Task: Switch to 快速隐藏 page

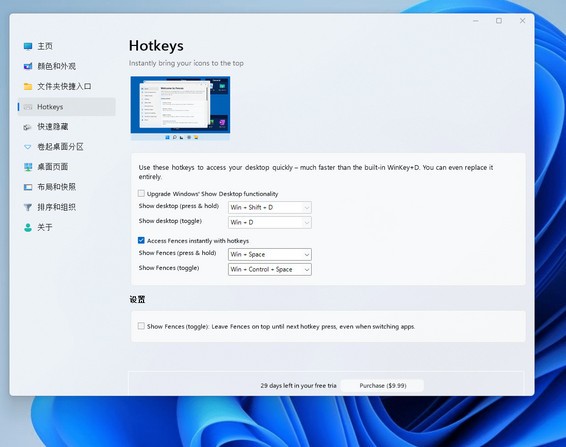Action: (x=53, y=127)
